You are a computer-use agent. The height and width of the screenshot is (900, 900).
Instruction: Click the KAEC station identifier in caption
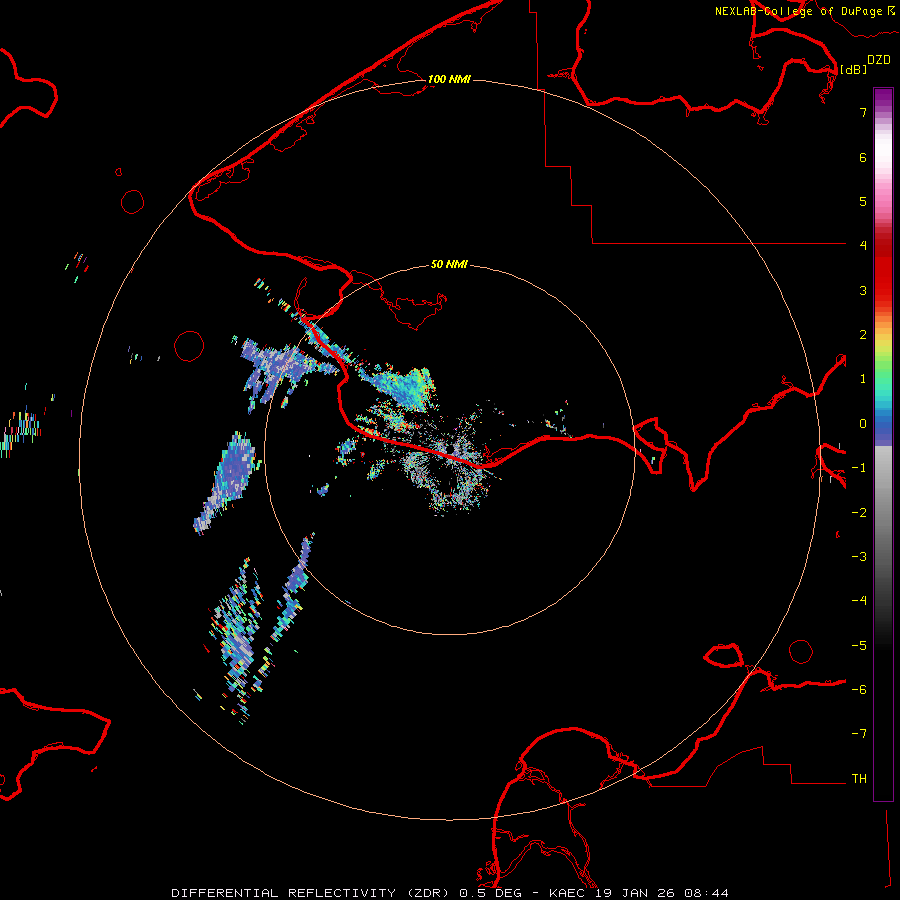(x=565, y=893)
